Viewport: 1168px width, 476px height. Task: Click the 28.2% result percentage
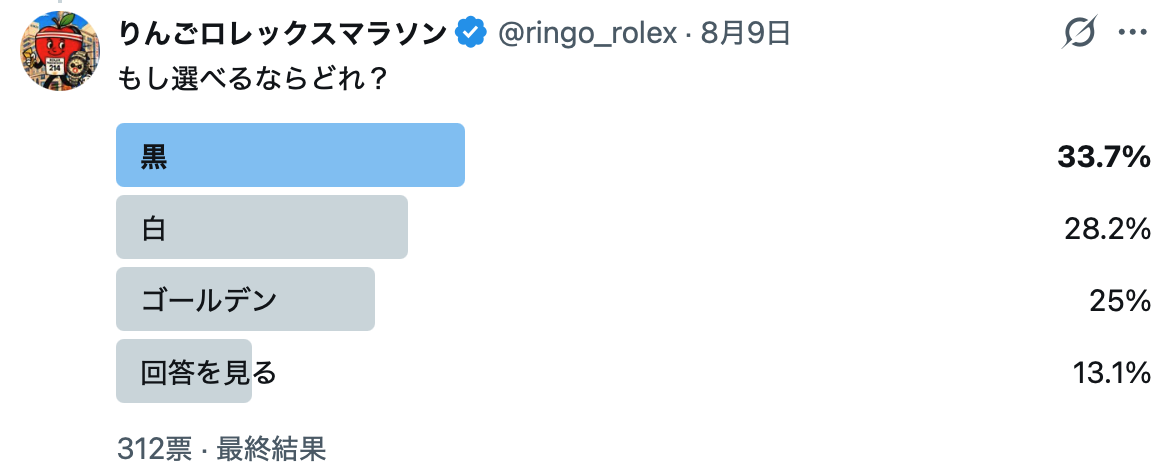coord(1108,229)
